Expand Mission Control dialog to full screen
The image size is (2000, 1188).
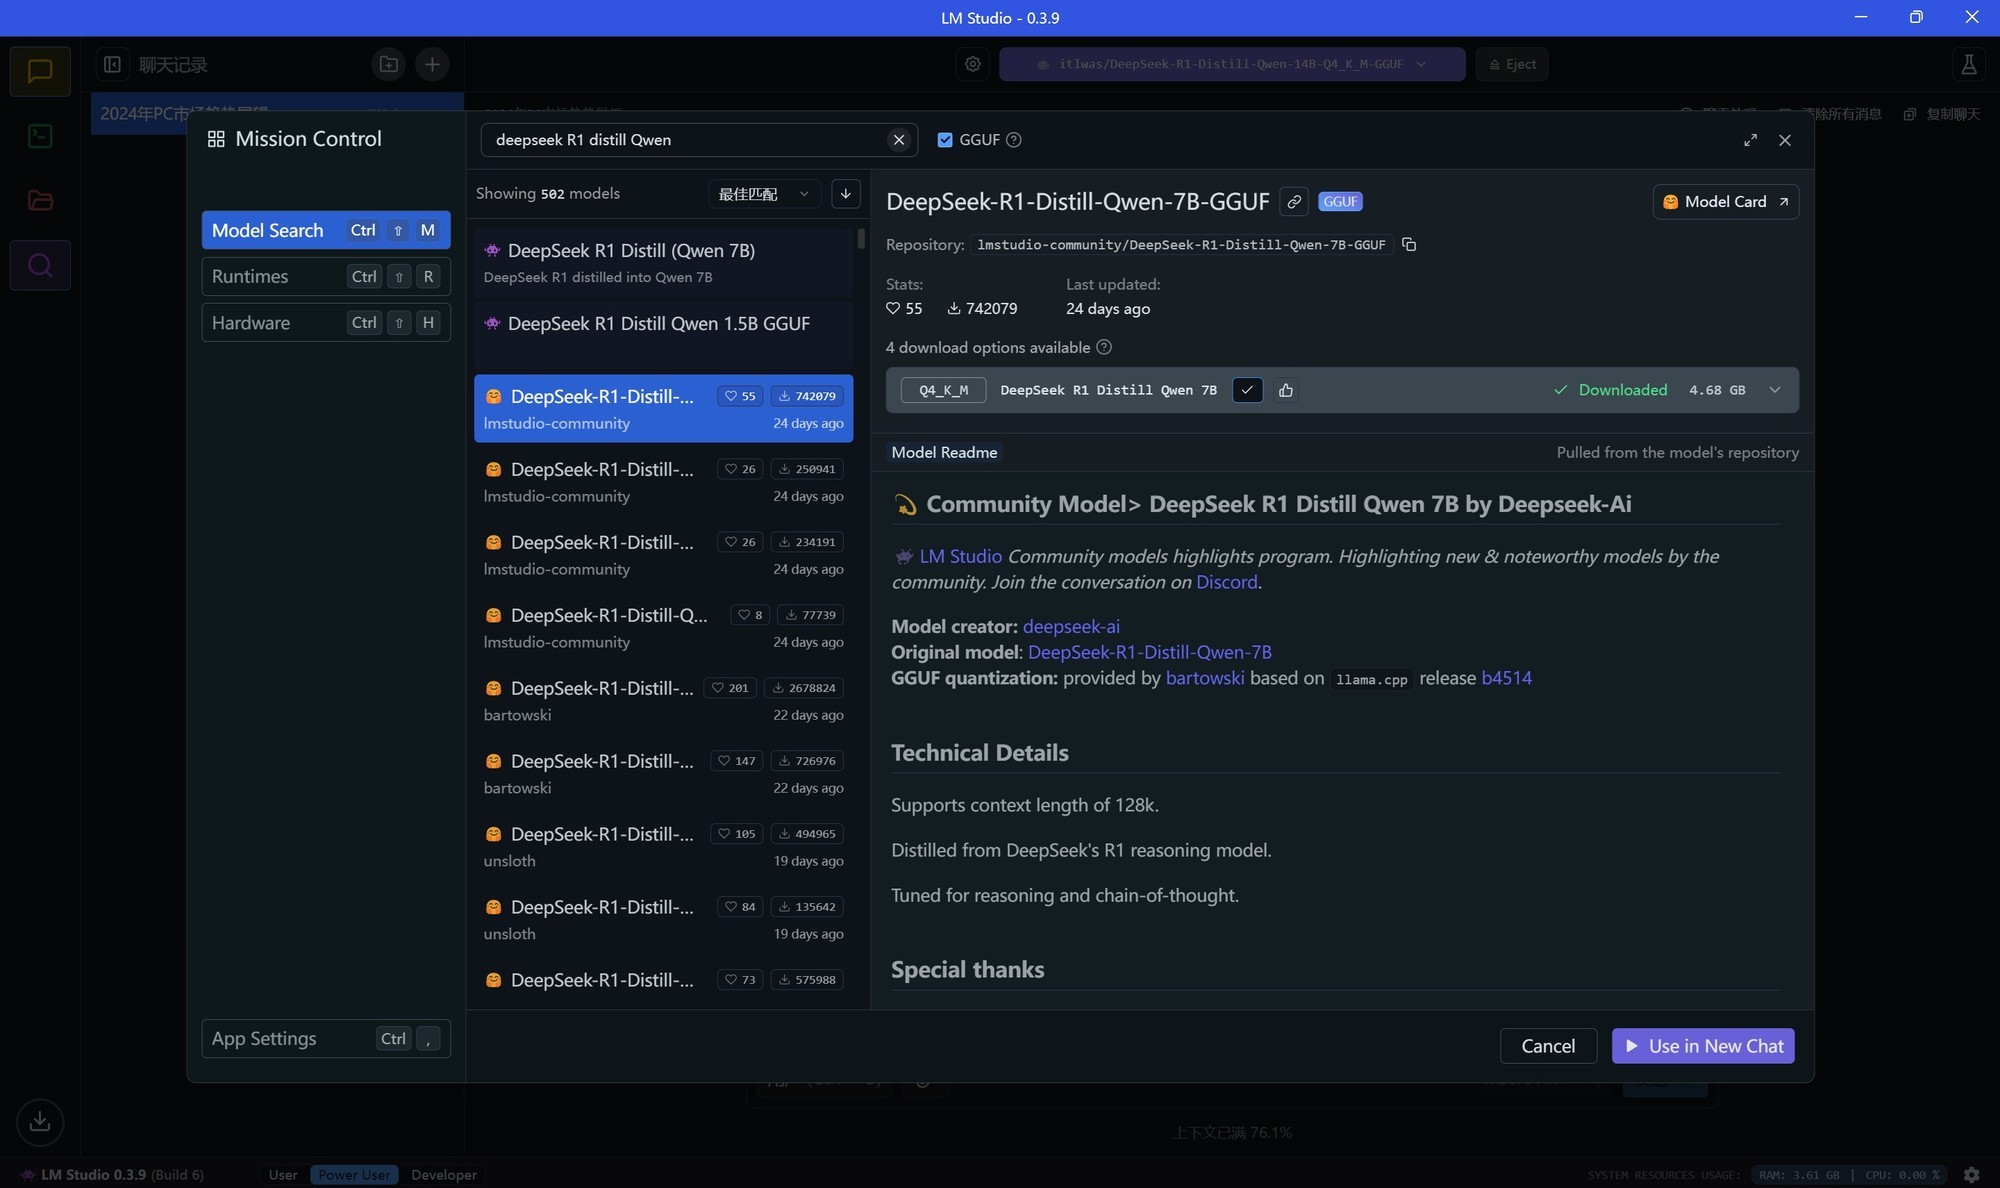1750,140
